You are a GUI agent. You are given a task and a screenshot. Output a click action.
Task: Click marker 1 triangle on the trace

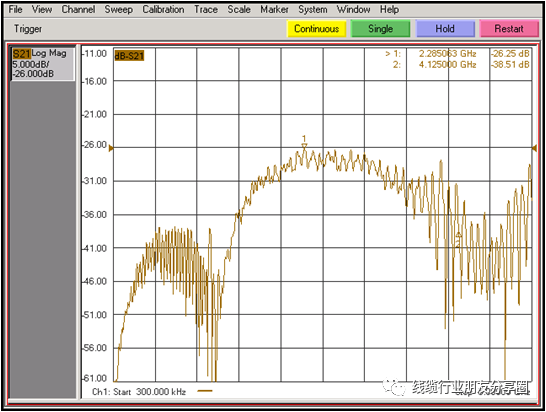304,146
